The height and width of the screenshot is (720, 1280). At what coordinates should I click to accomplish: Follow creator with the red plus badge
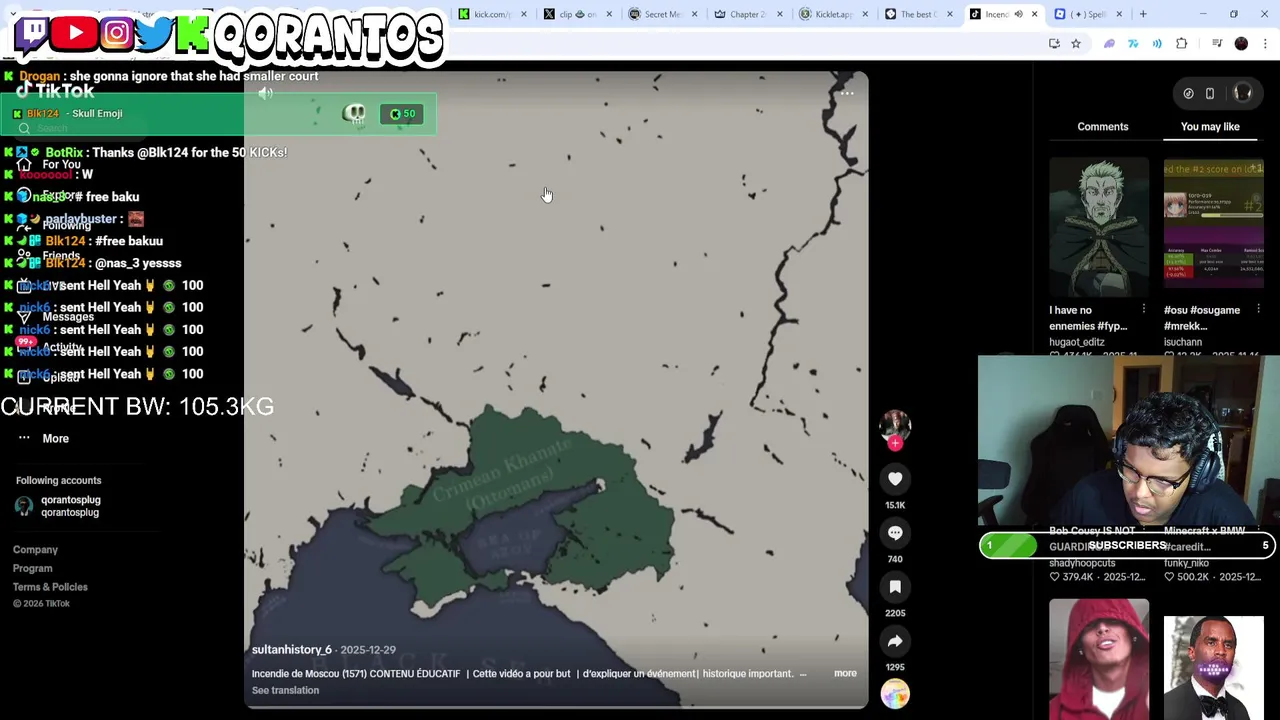[895, 443]
